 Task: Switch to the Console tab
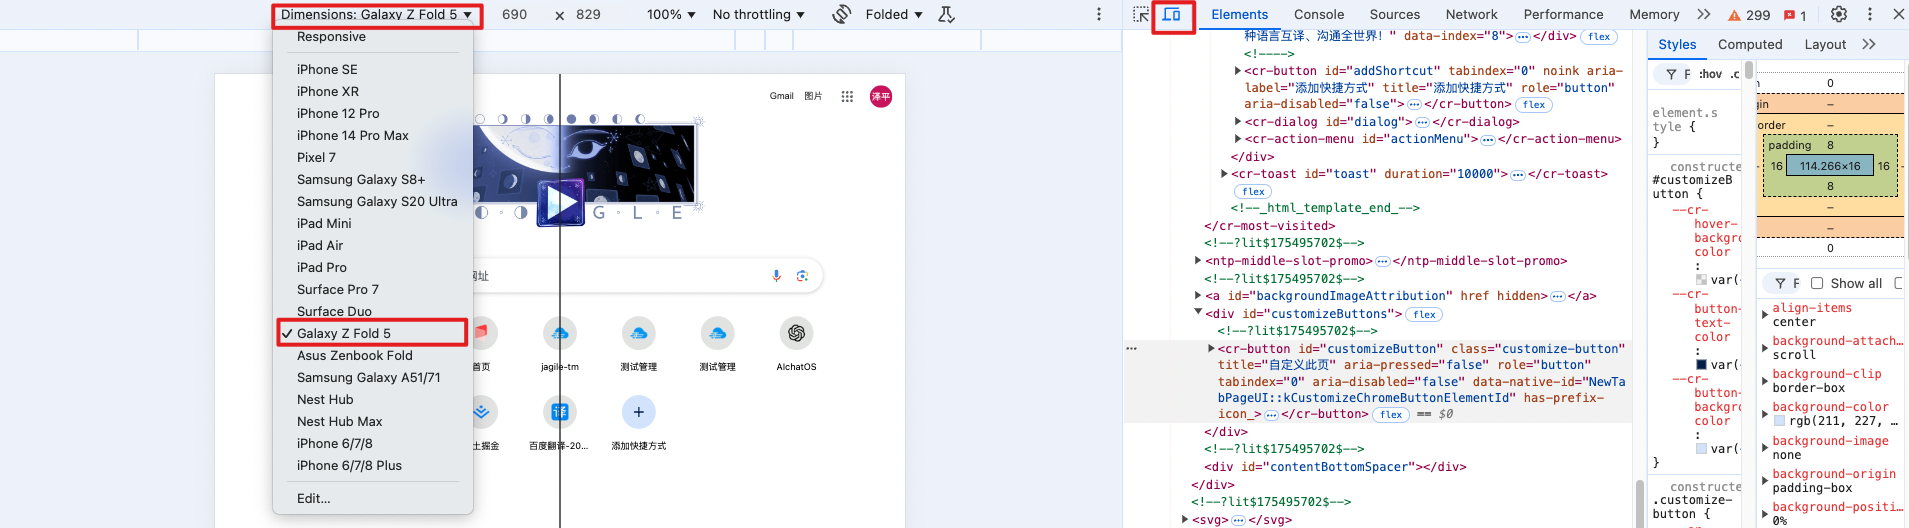coord(1319,15)
